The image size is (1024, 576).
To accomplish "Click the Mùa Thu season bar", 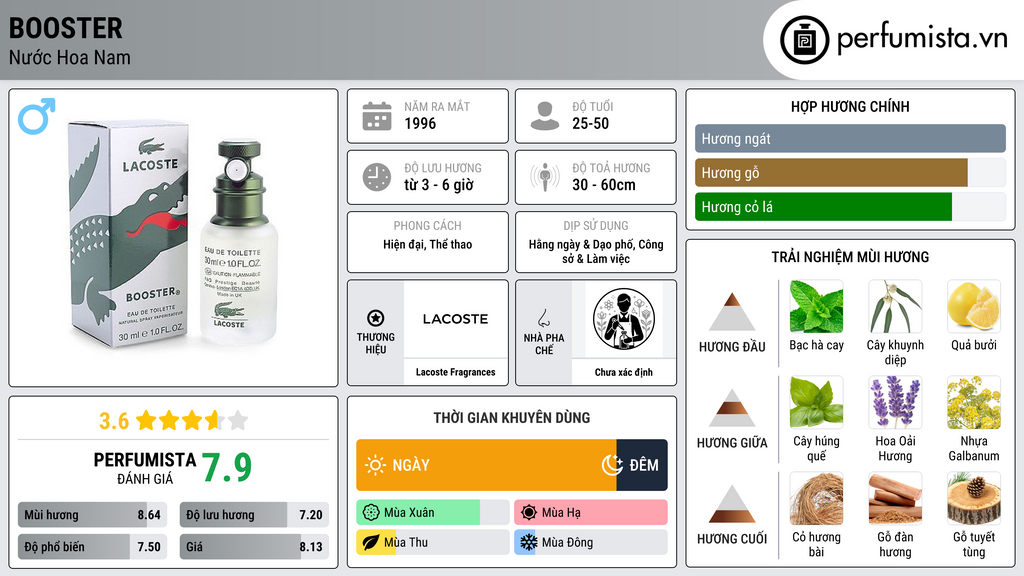I will [433, 543].
